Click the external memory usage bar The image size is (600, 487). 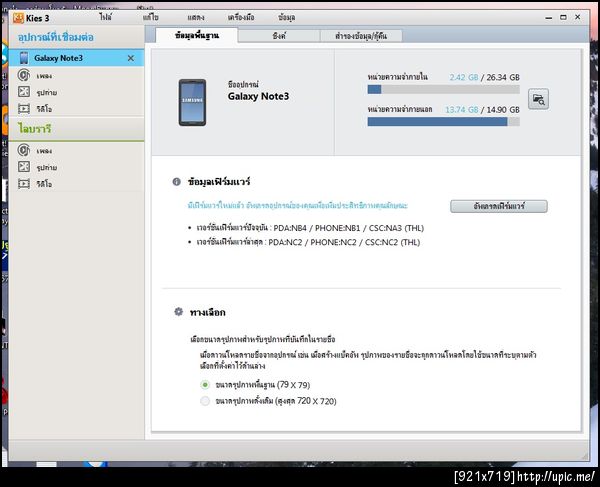[x=443, y=122]
